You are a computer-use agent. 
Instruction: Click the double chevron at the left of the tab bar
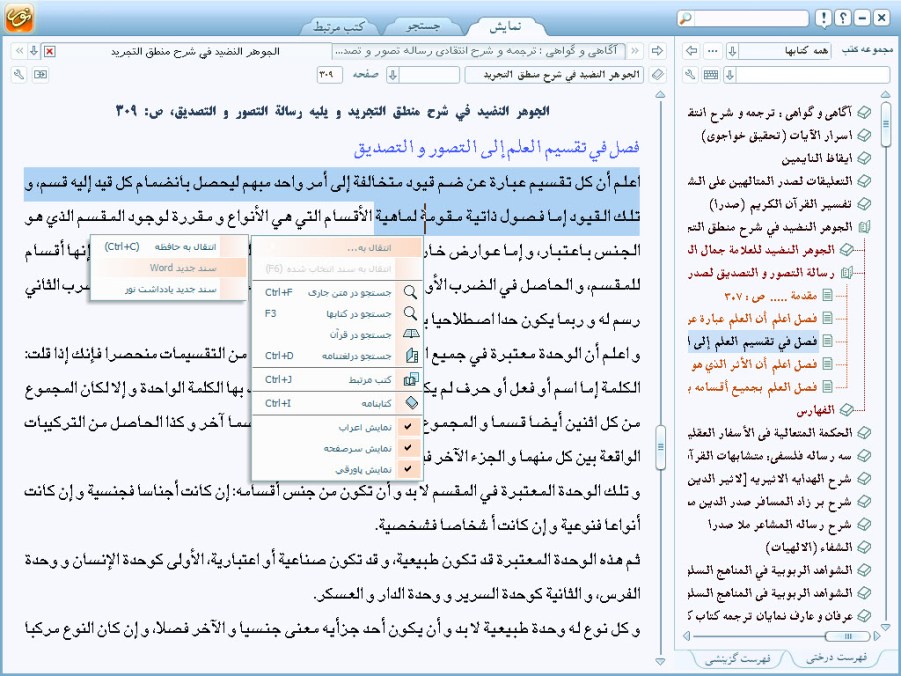click(x=19, y=51)
